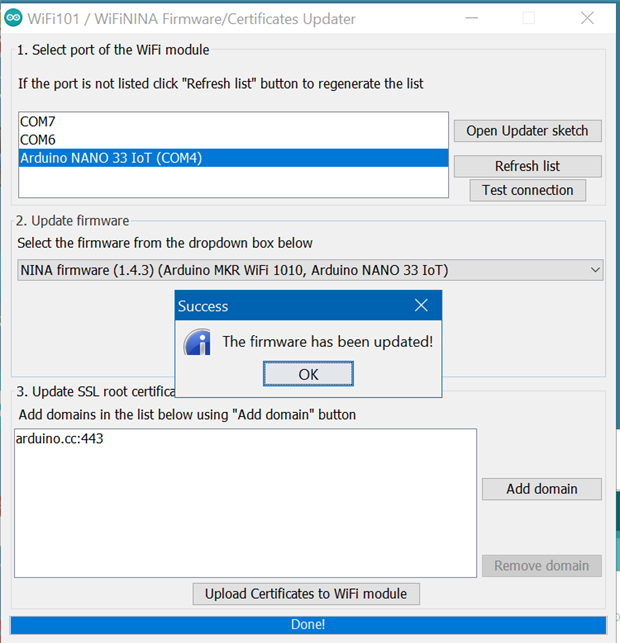Click the Refresh list button
The image size is (620, 643).
pos(527,166)
